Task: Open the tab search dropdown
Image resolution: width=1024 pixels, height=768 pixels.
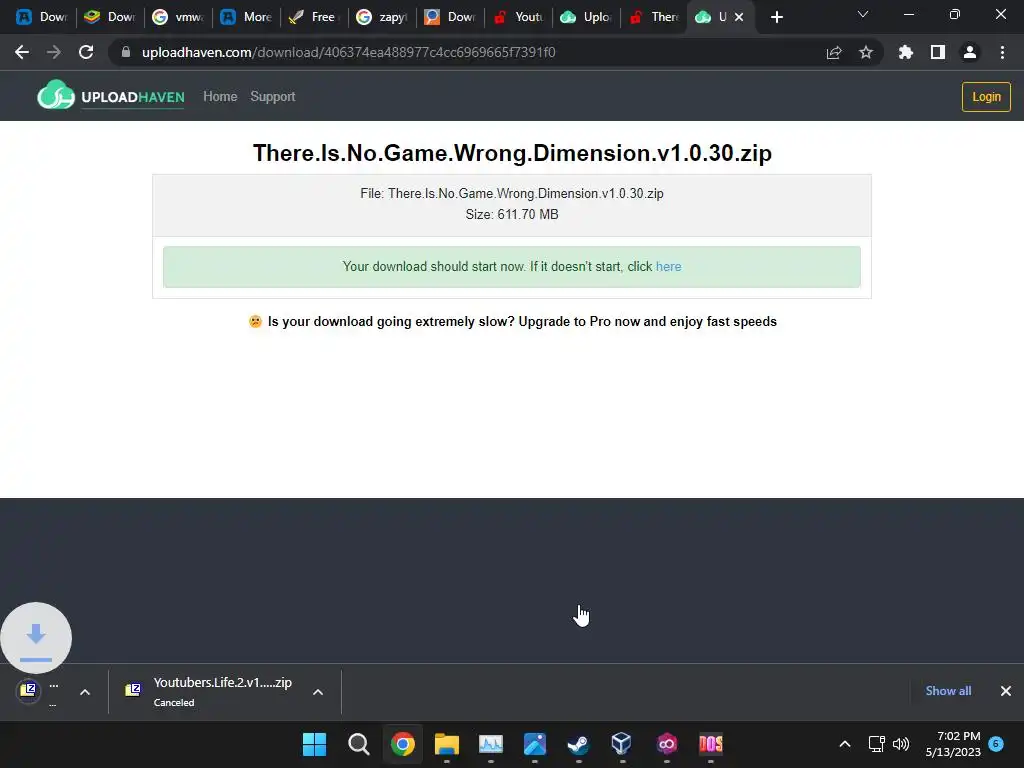Action: pyautogui.click(x=863, y=14)
